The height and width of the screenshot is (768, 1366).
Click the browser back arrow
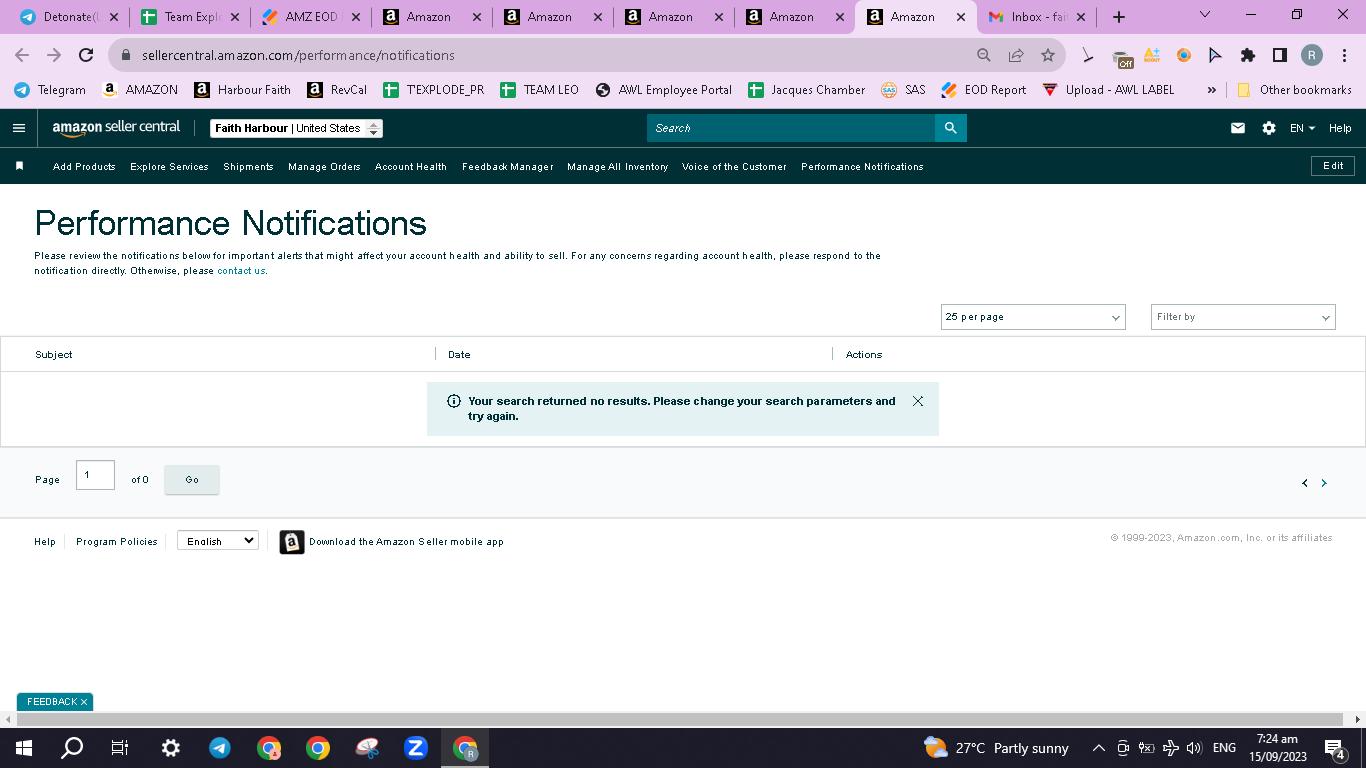[22, 55]
